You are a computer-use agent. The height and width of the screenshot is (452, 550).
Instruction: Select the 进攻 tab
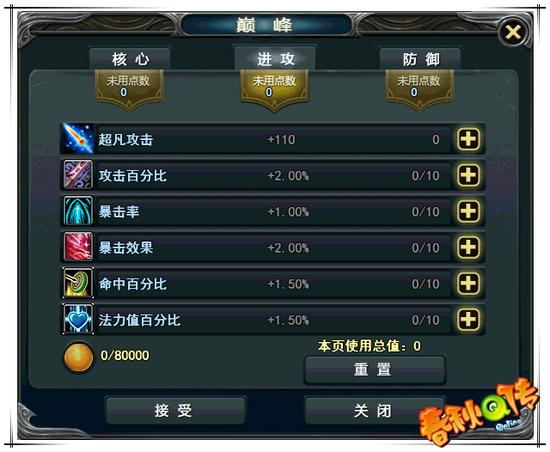[x=275, y=58]
